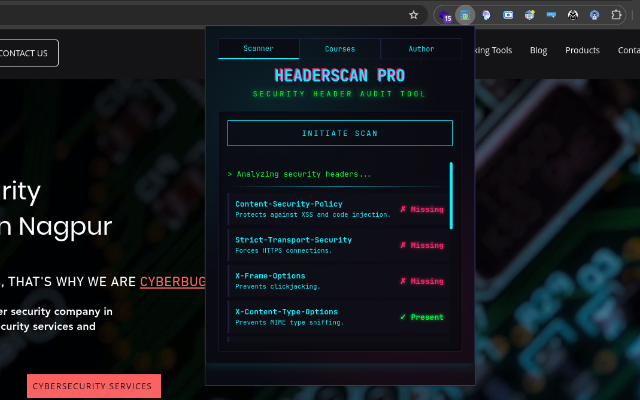Click the HEADERSCAN PRO title
This screenshot has width=640, height=400.
point(340,76)
